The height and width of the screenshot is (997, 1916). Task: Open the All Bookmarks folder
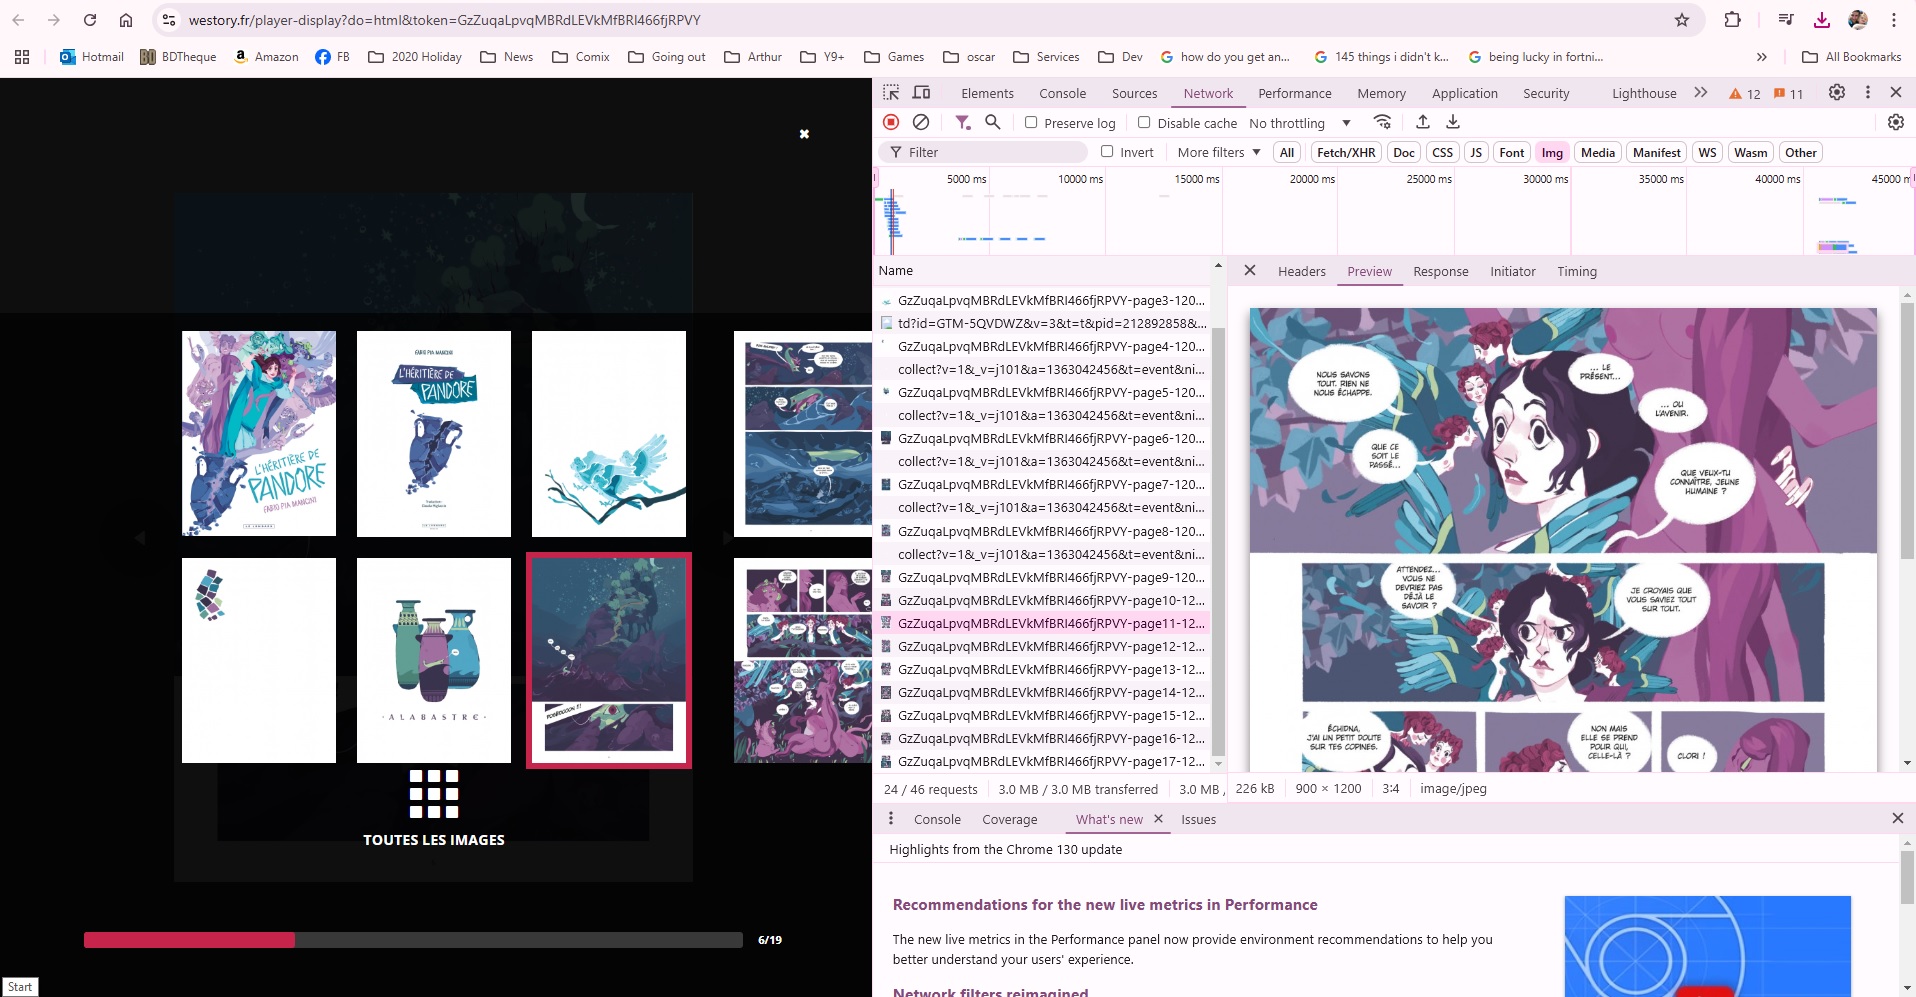click(x=1851, y=57)
